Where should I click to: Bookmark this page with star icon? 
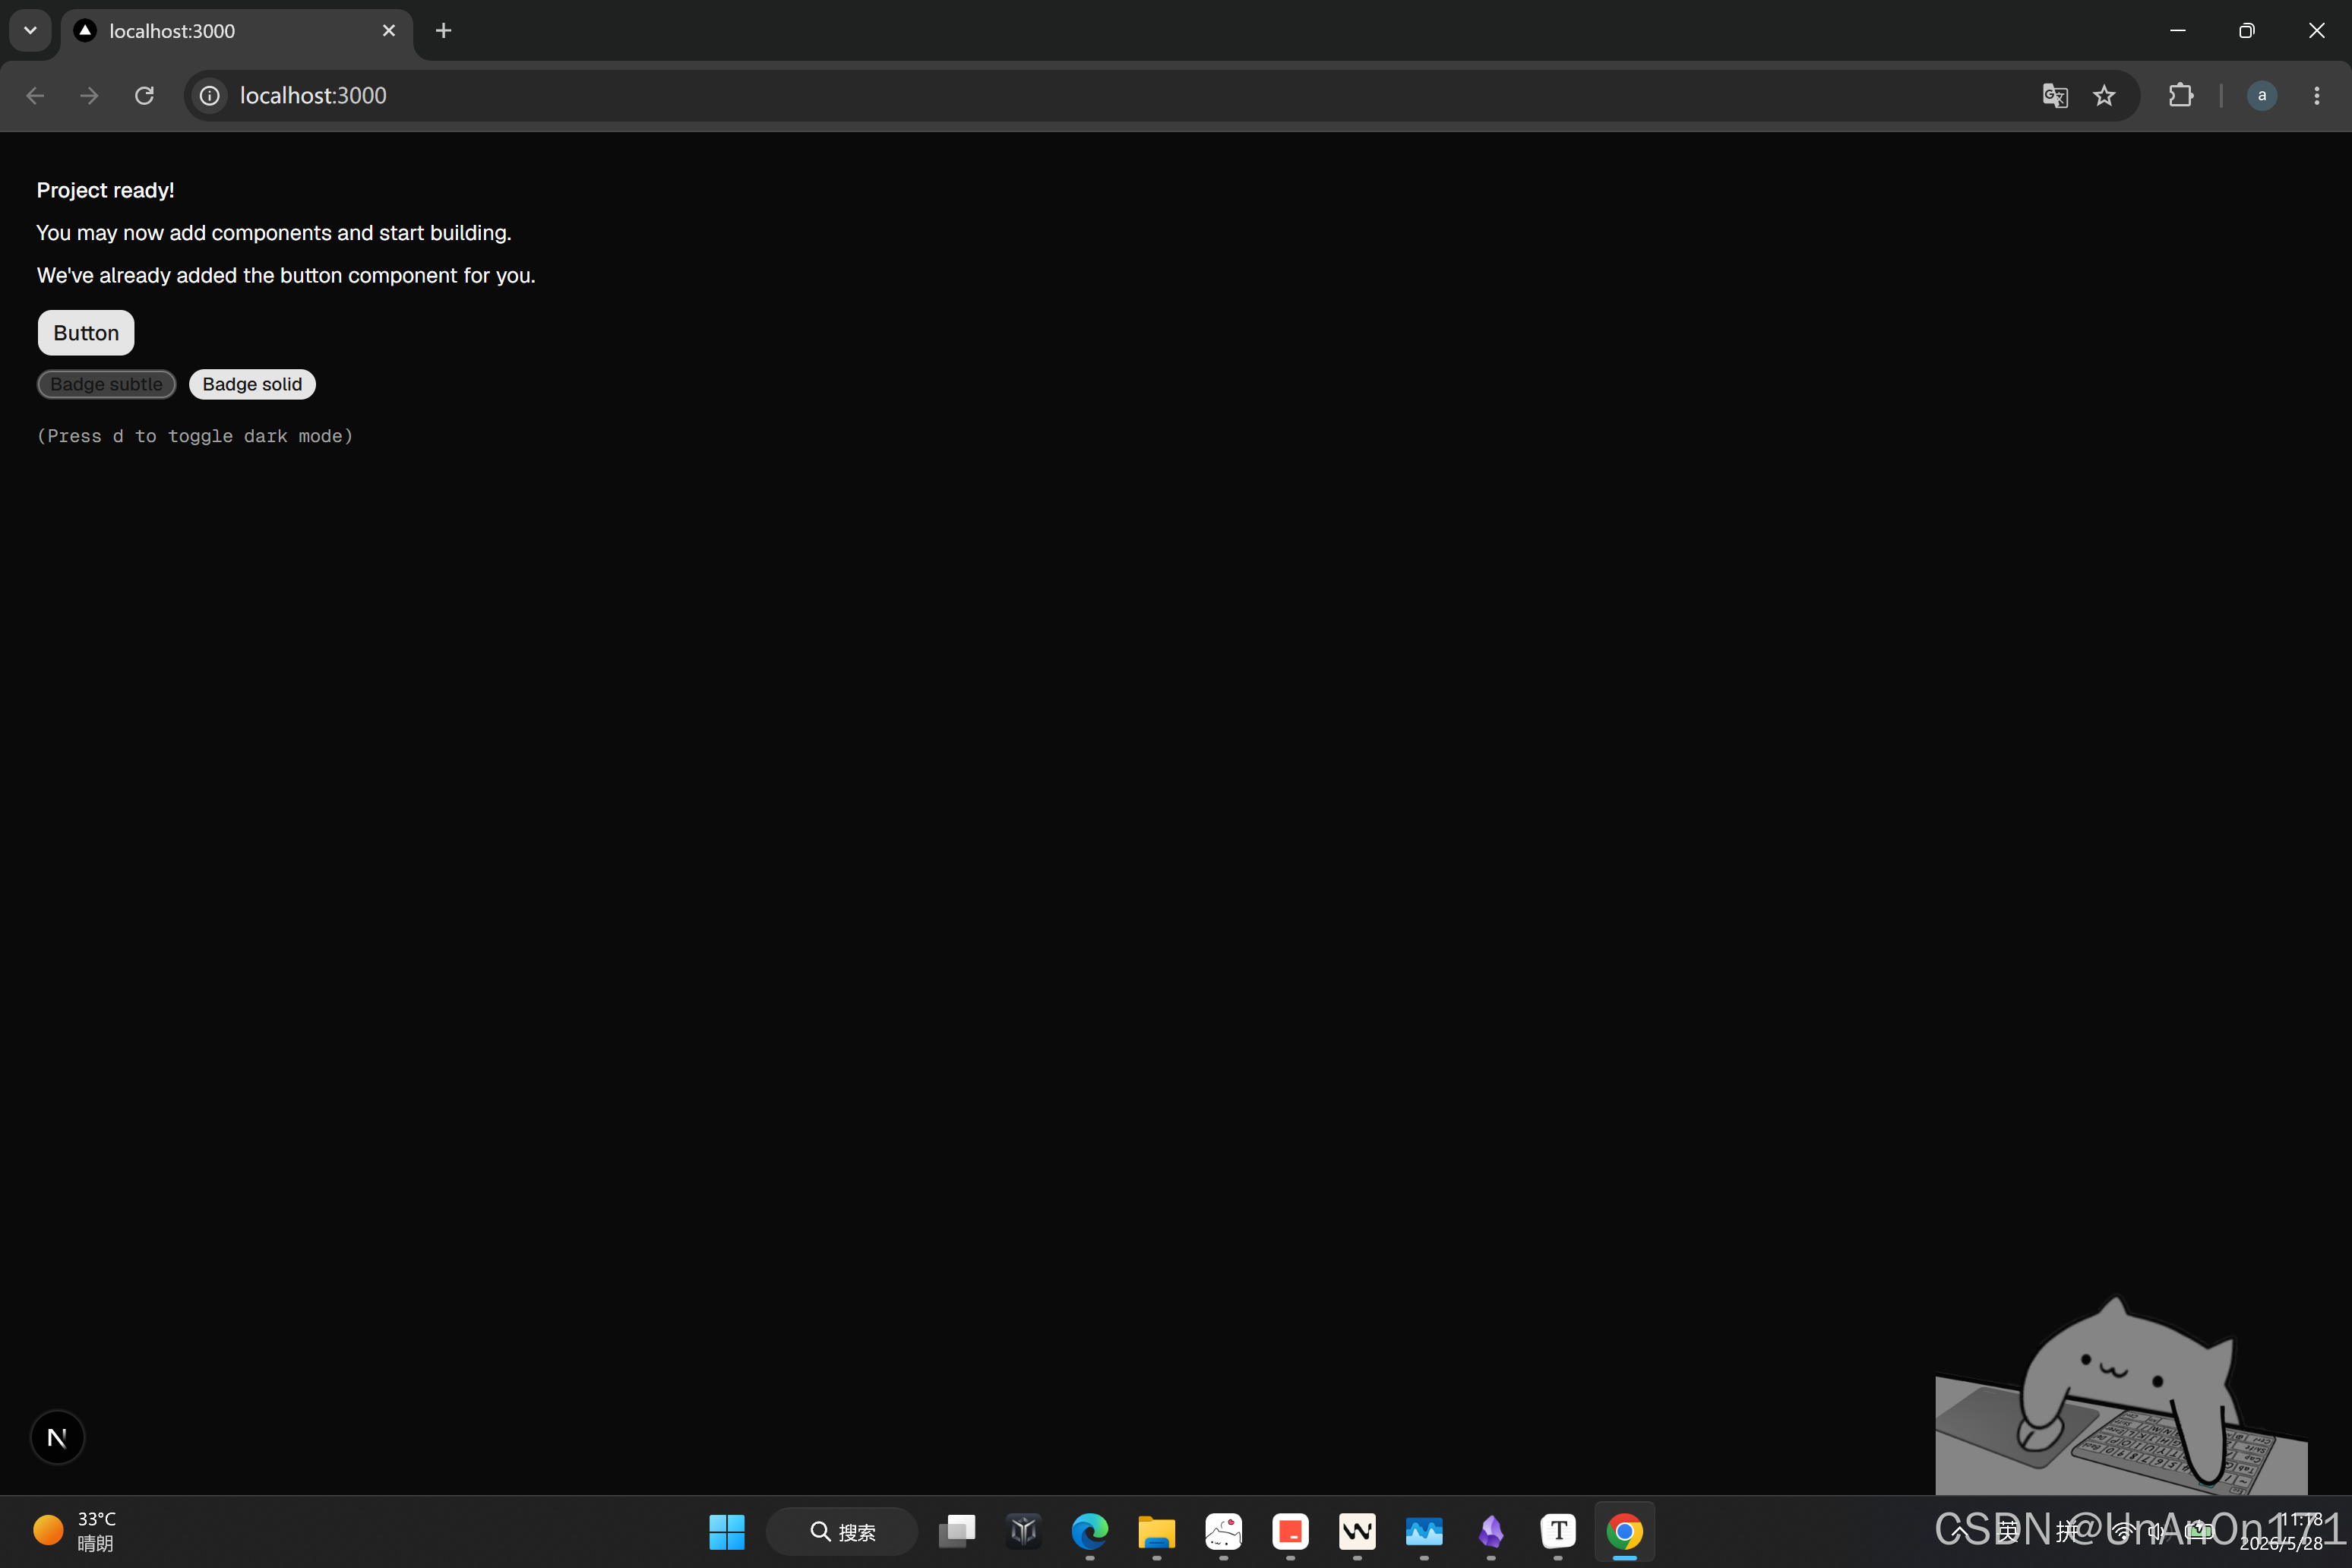point(2104,95)
